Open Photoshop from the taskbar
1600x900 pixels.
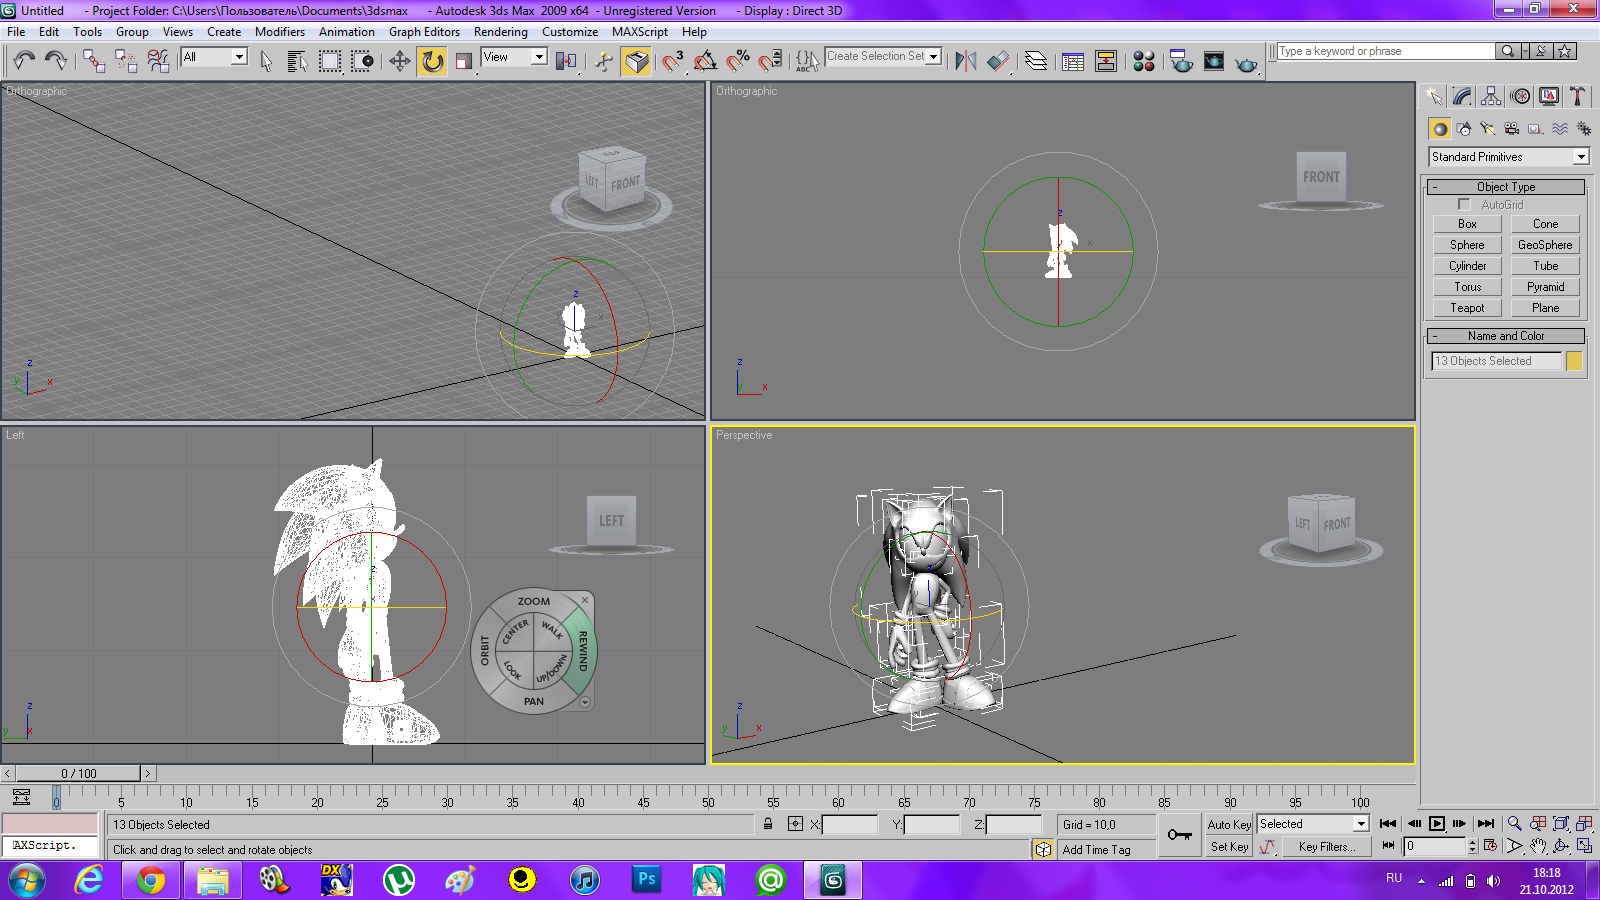(647, 880)
